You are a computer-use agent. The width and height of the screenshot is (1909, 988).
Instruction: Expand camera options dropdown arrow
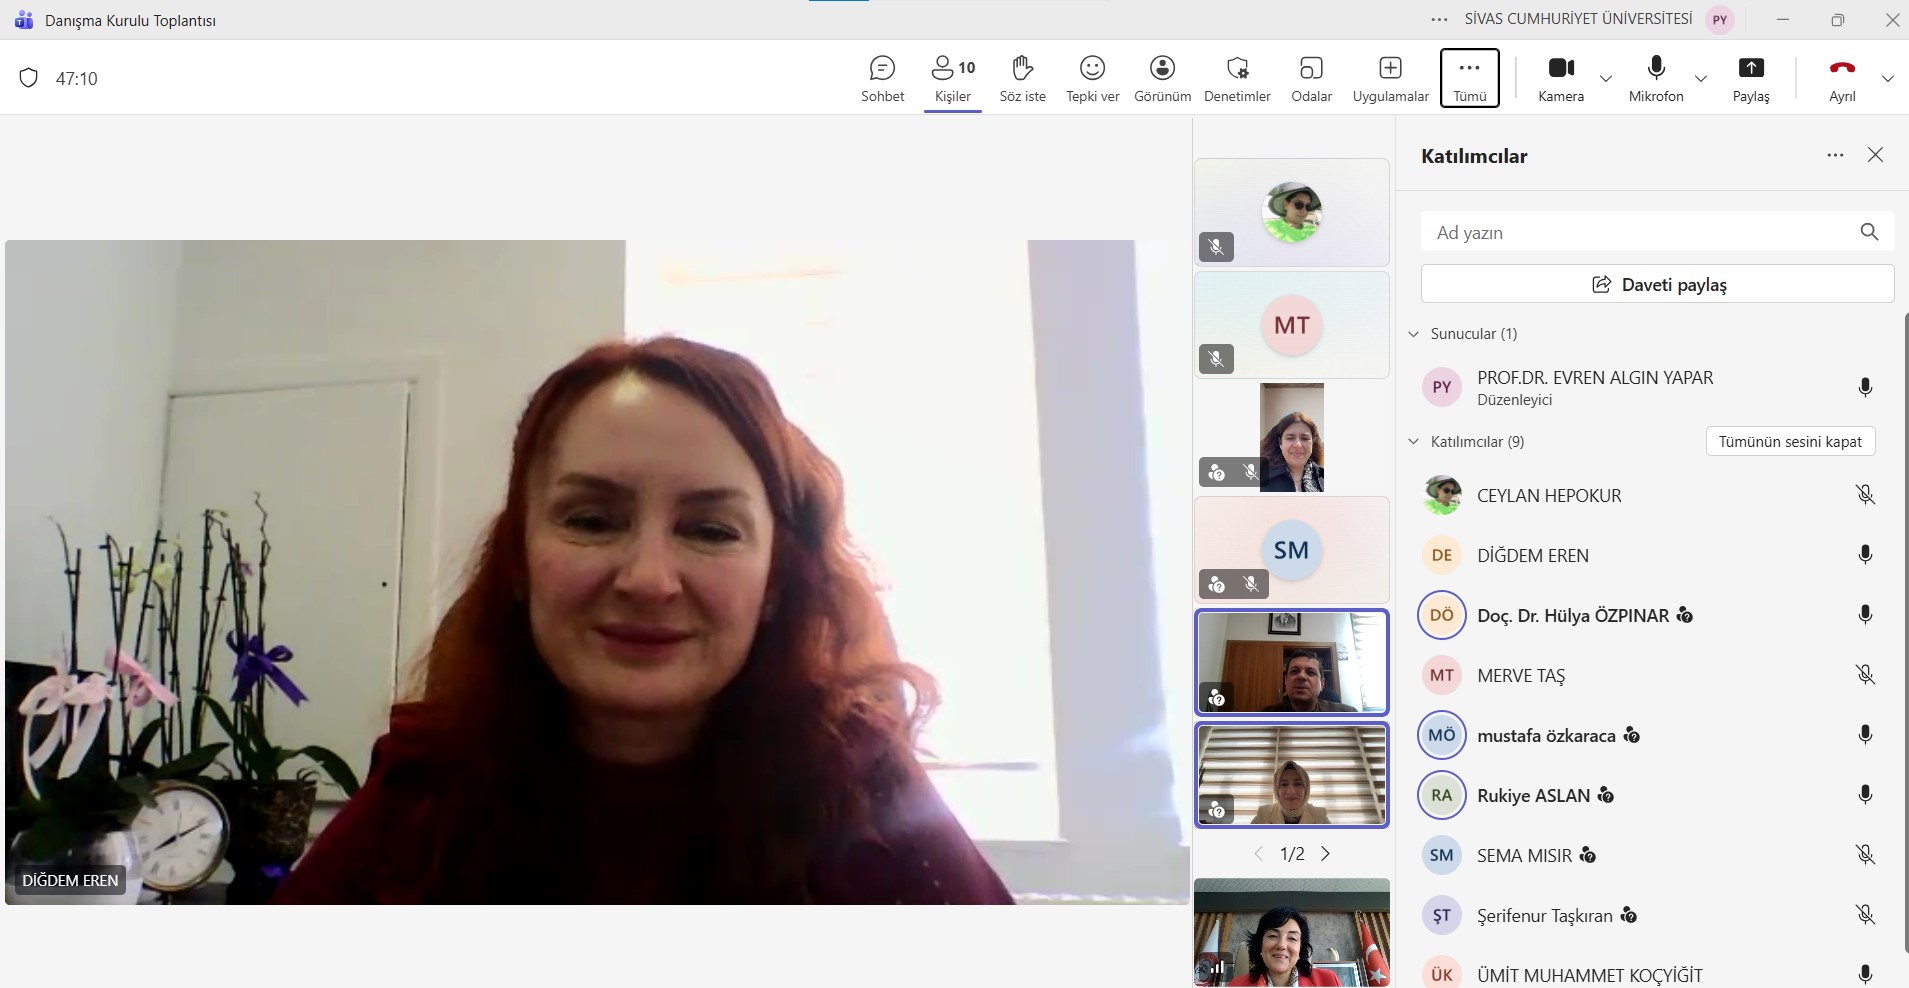pyautogui.click(x=1606, y=78)
